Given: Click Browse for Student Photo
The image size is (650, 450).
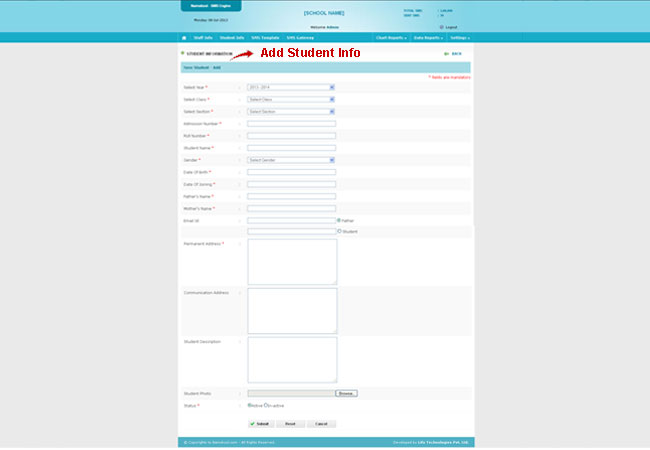Looking at the screenshot, I should click(x=346, y=393).
